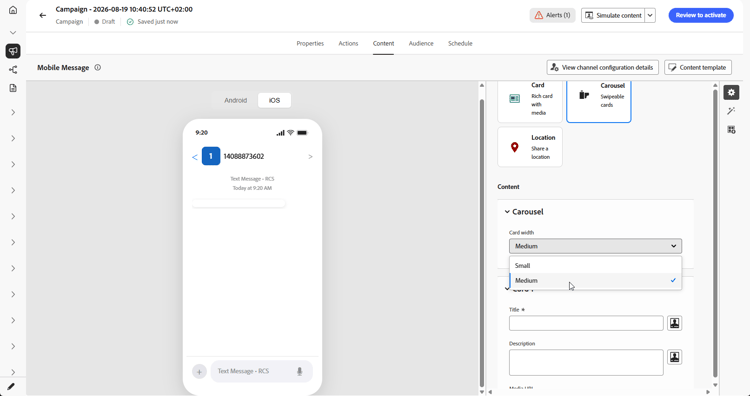This screenshot has width=750, height=396.
Task: Click Review to activate button
Action: tap(701, 15)
